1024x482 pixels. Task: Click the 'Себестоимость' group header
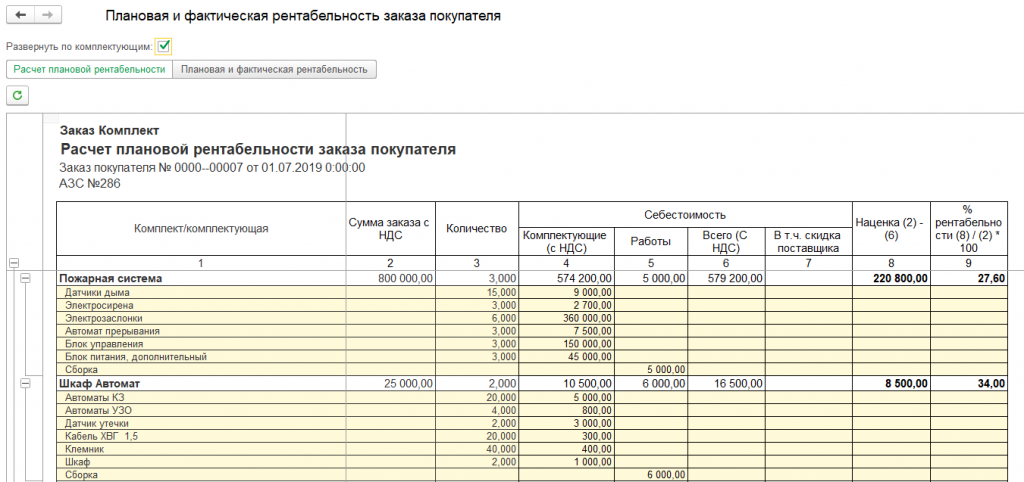[685, 214]
